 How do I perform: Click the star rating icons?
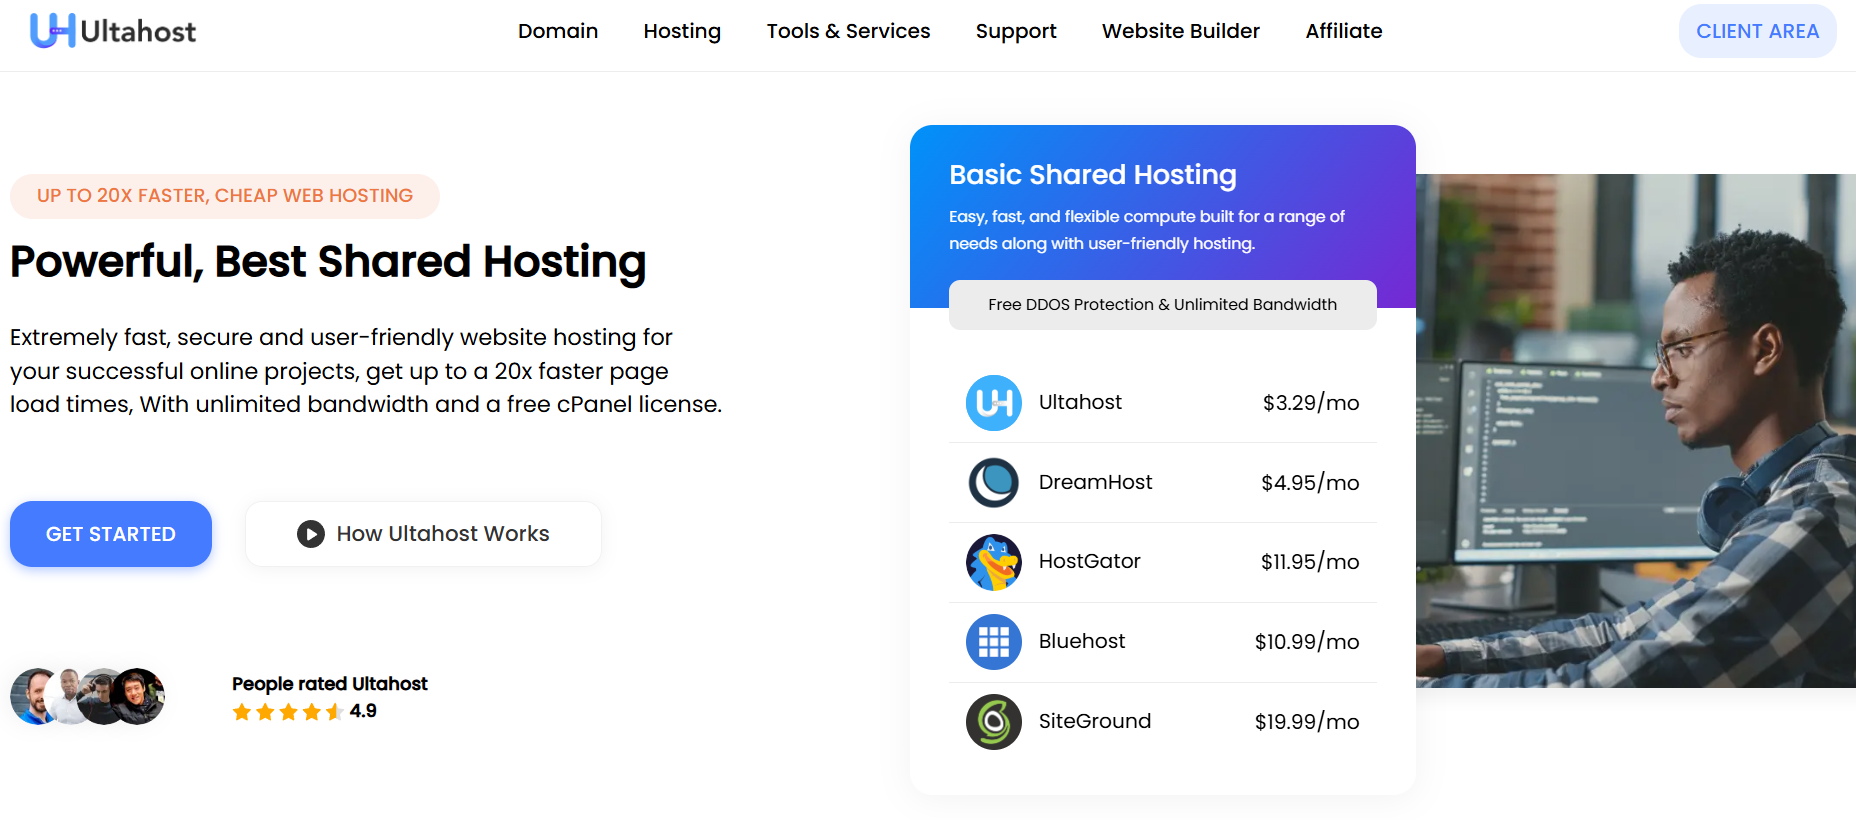288,712
